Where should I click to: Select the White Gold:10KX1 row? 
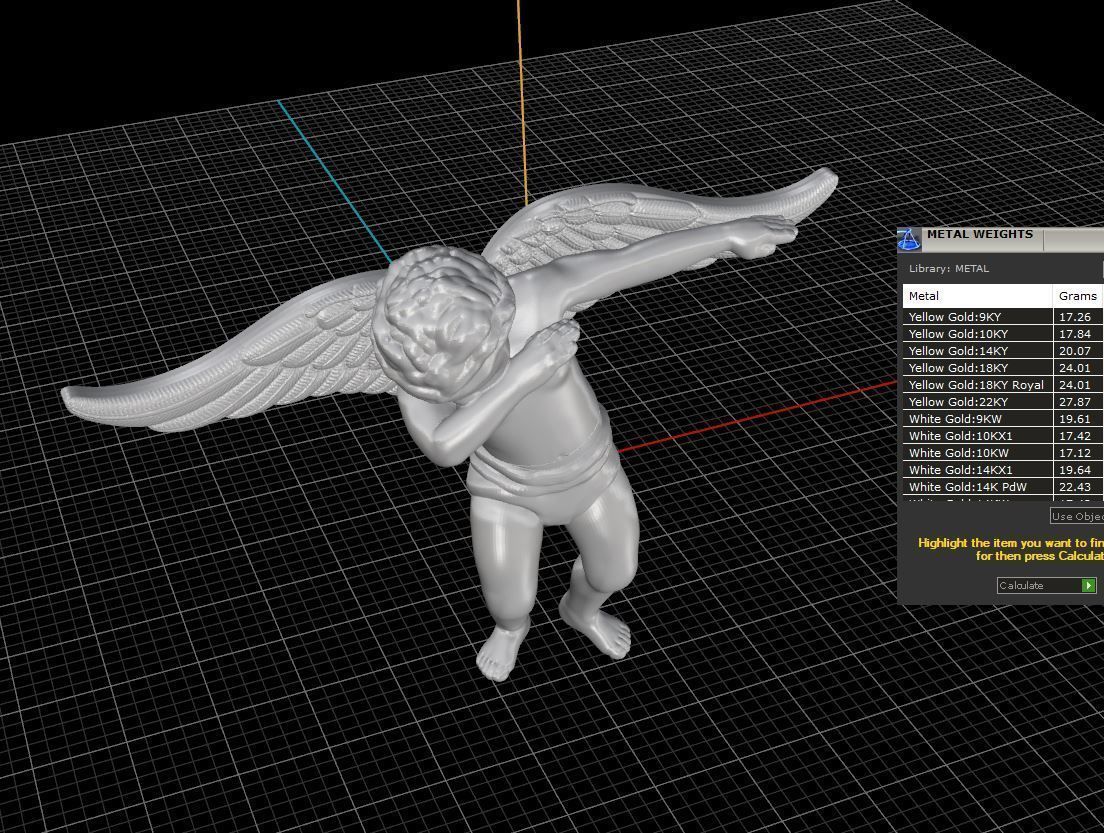coord(1003,435)
